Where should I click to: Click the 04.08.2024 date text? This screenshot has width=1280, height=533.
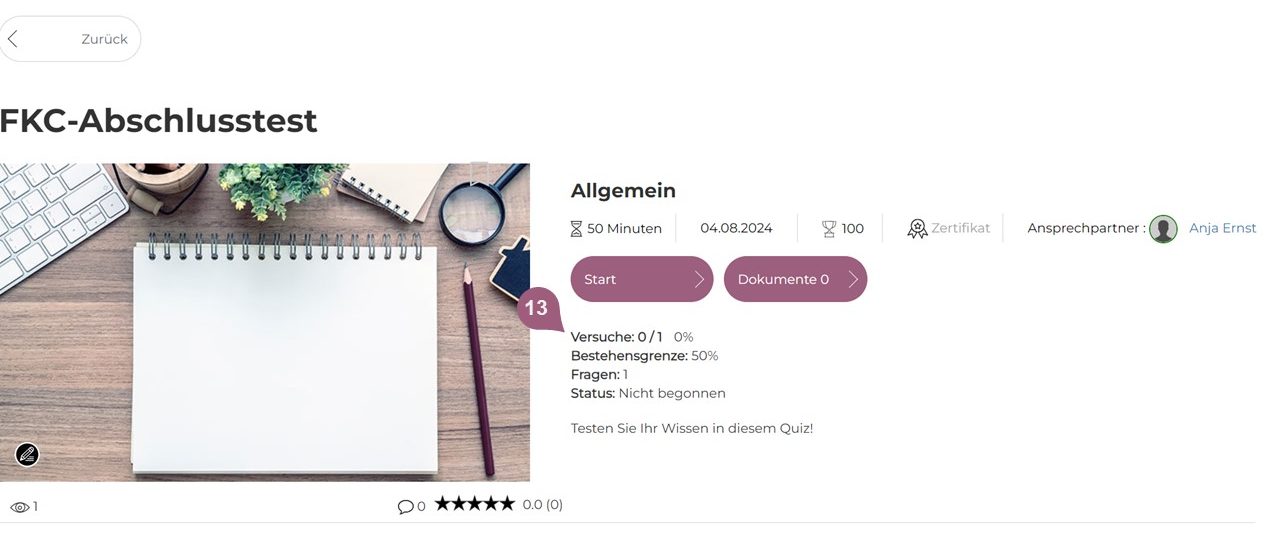[736, 228]
